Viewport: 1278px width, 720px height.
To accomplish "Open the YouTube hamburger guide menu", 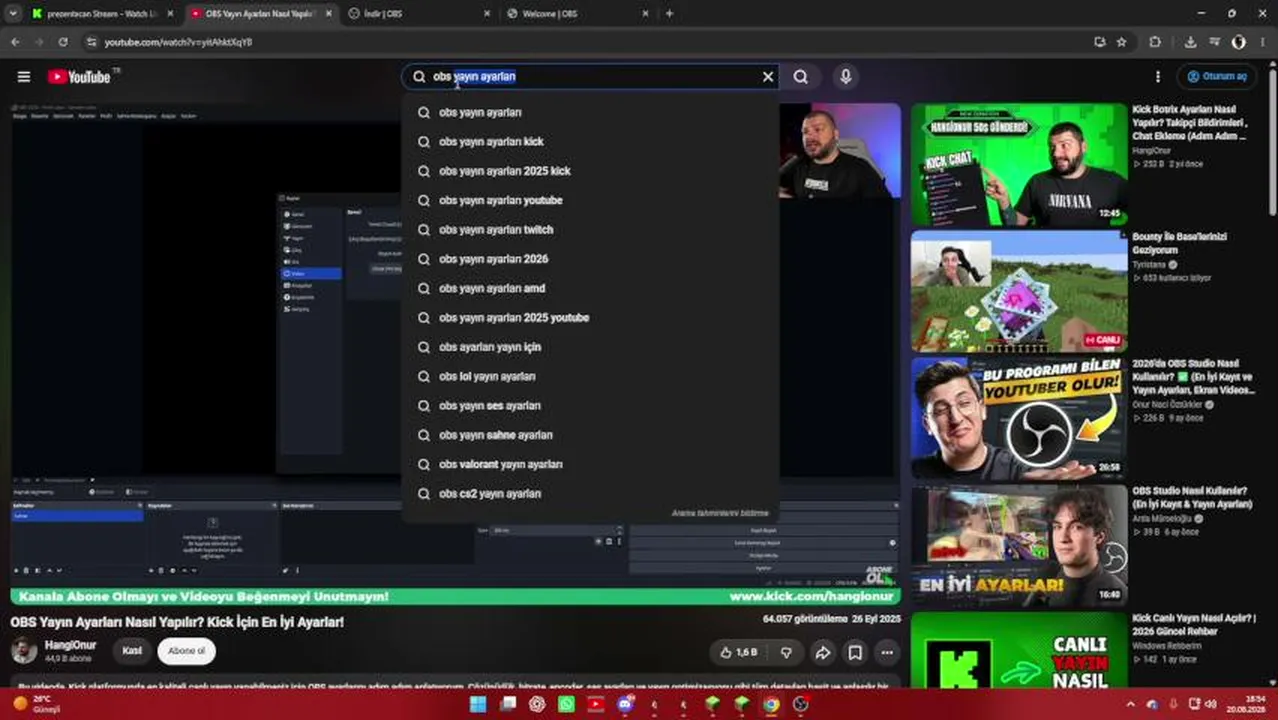I will 24,77.
